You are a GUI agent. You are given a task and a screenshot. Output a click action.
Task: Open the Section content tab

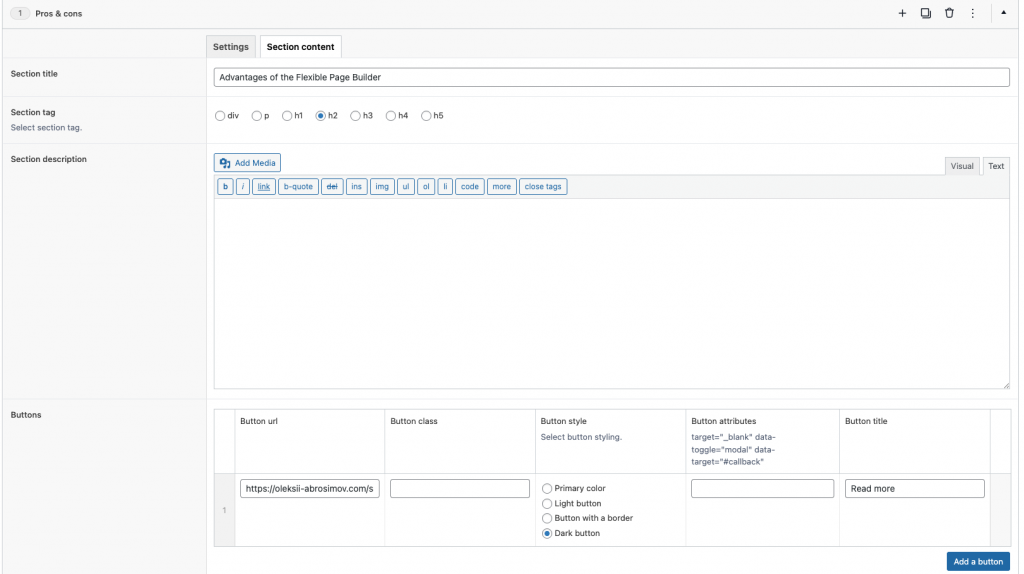[300, 47]
